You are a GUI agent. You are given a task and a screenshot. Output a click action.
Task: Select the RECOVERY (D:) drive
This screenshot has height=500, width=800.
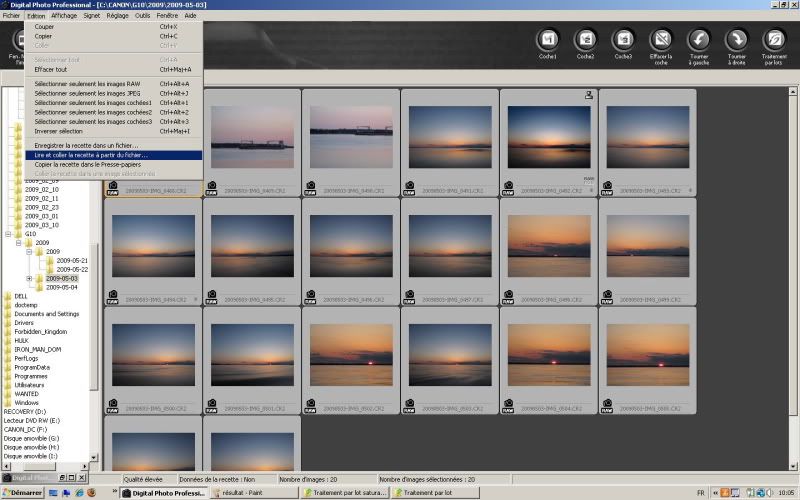25,412
